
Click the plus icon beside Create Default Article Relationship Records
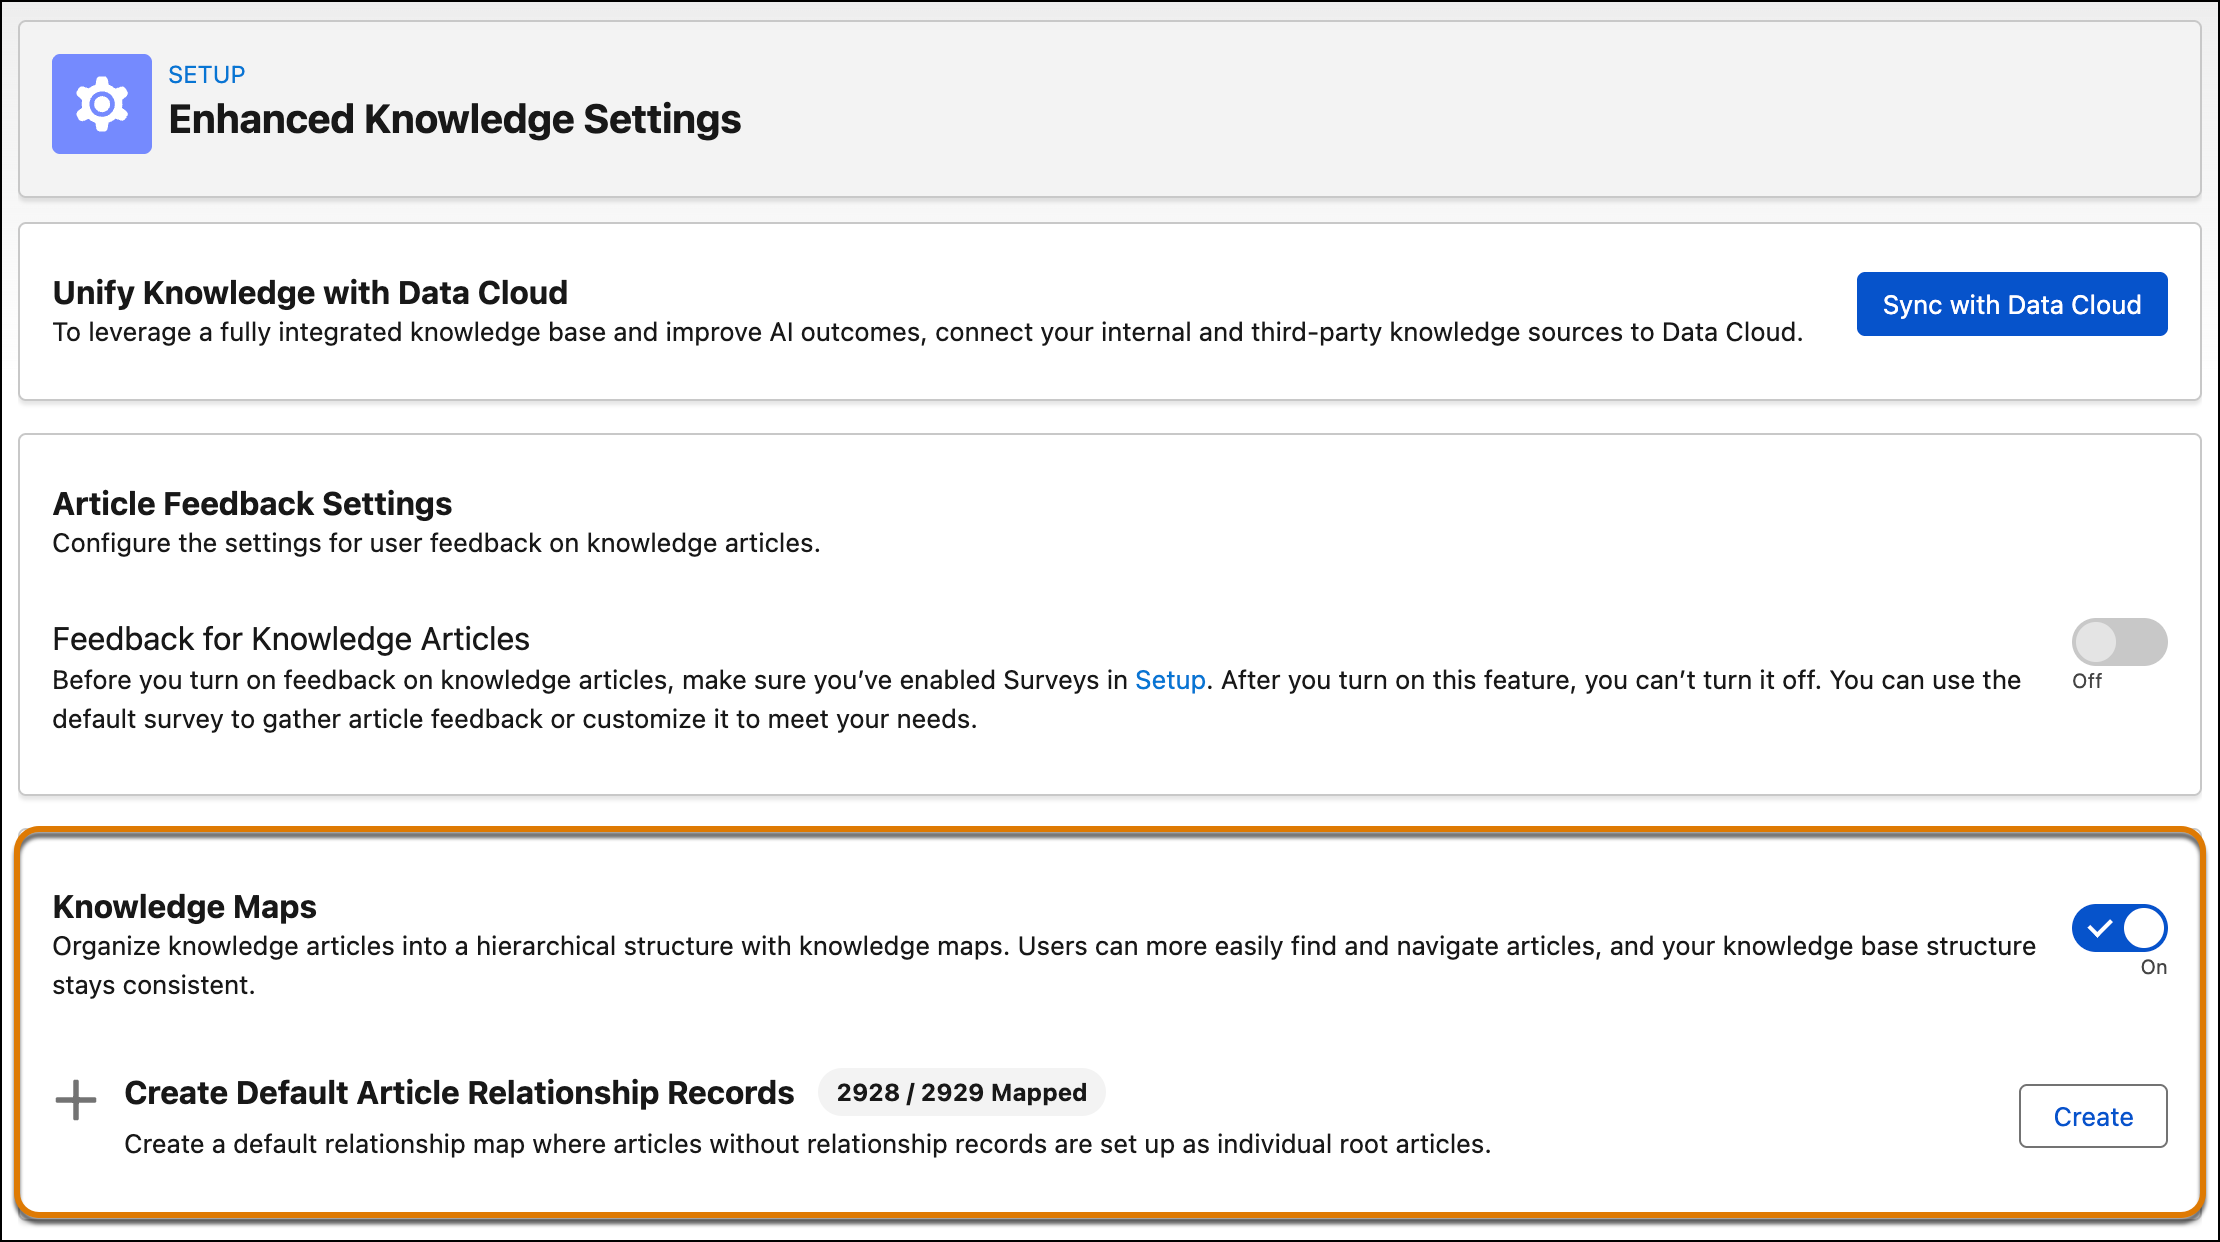(x=76, y=1100)
